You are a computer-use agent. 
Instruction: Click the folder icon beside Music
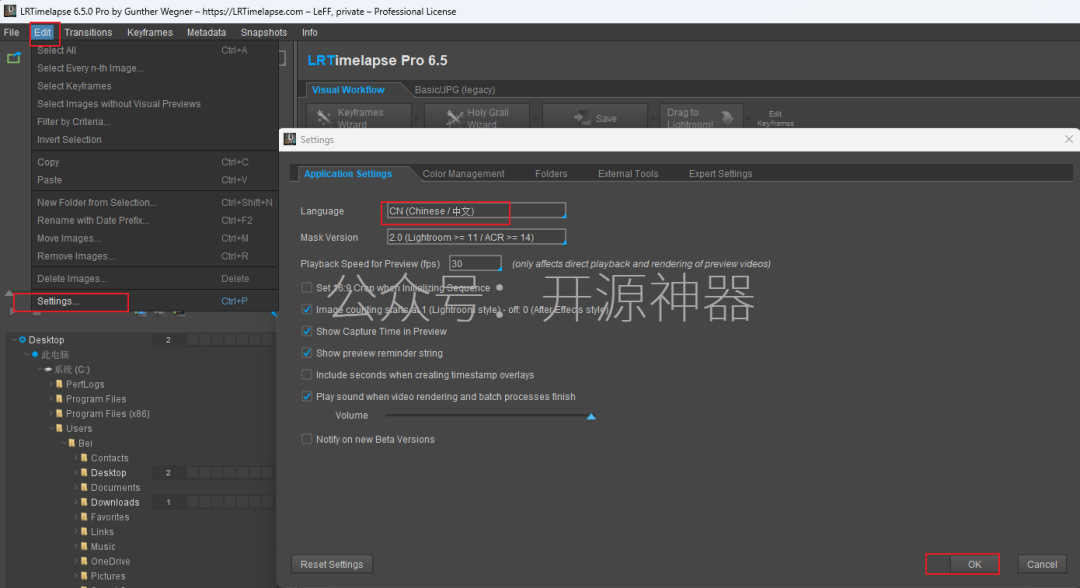coord(84,547)
